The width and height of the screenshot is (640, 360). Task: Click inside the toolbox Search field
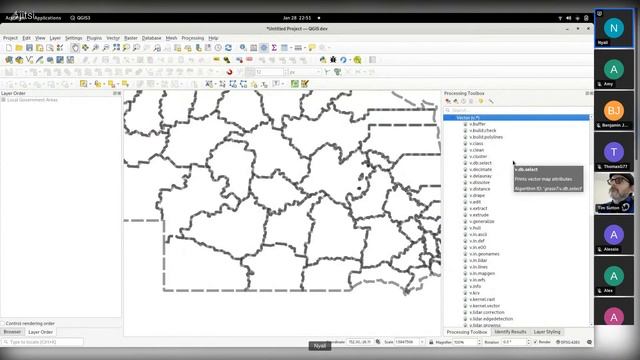pos(517,110)
